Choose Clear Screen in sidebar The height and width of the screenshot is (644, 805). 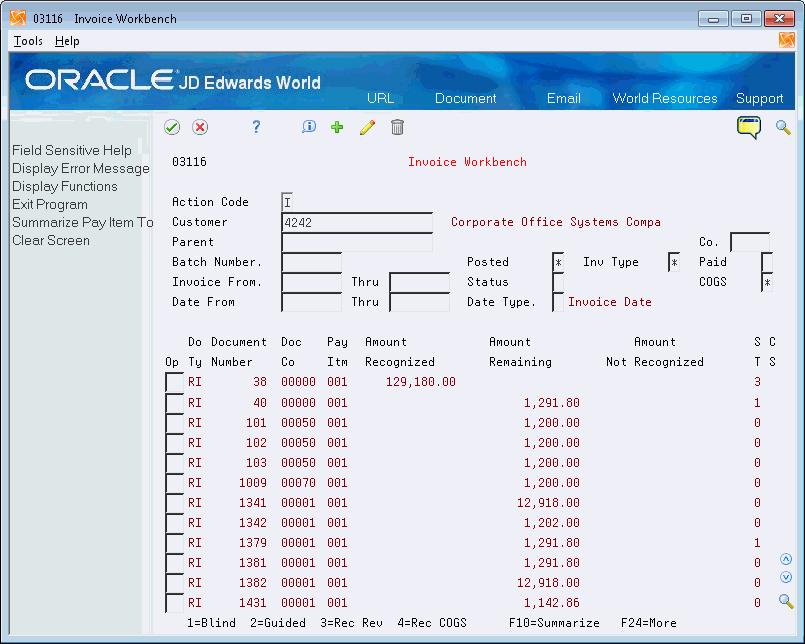point(51,240)
